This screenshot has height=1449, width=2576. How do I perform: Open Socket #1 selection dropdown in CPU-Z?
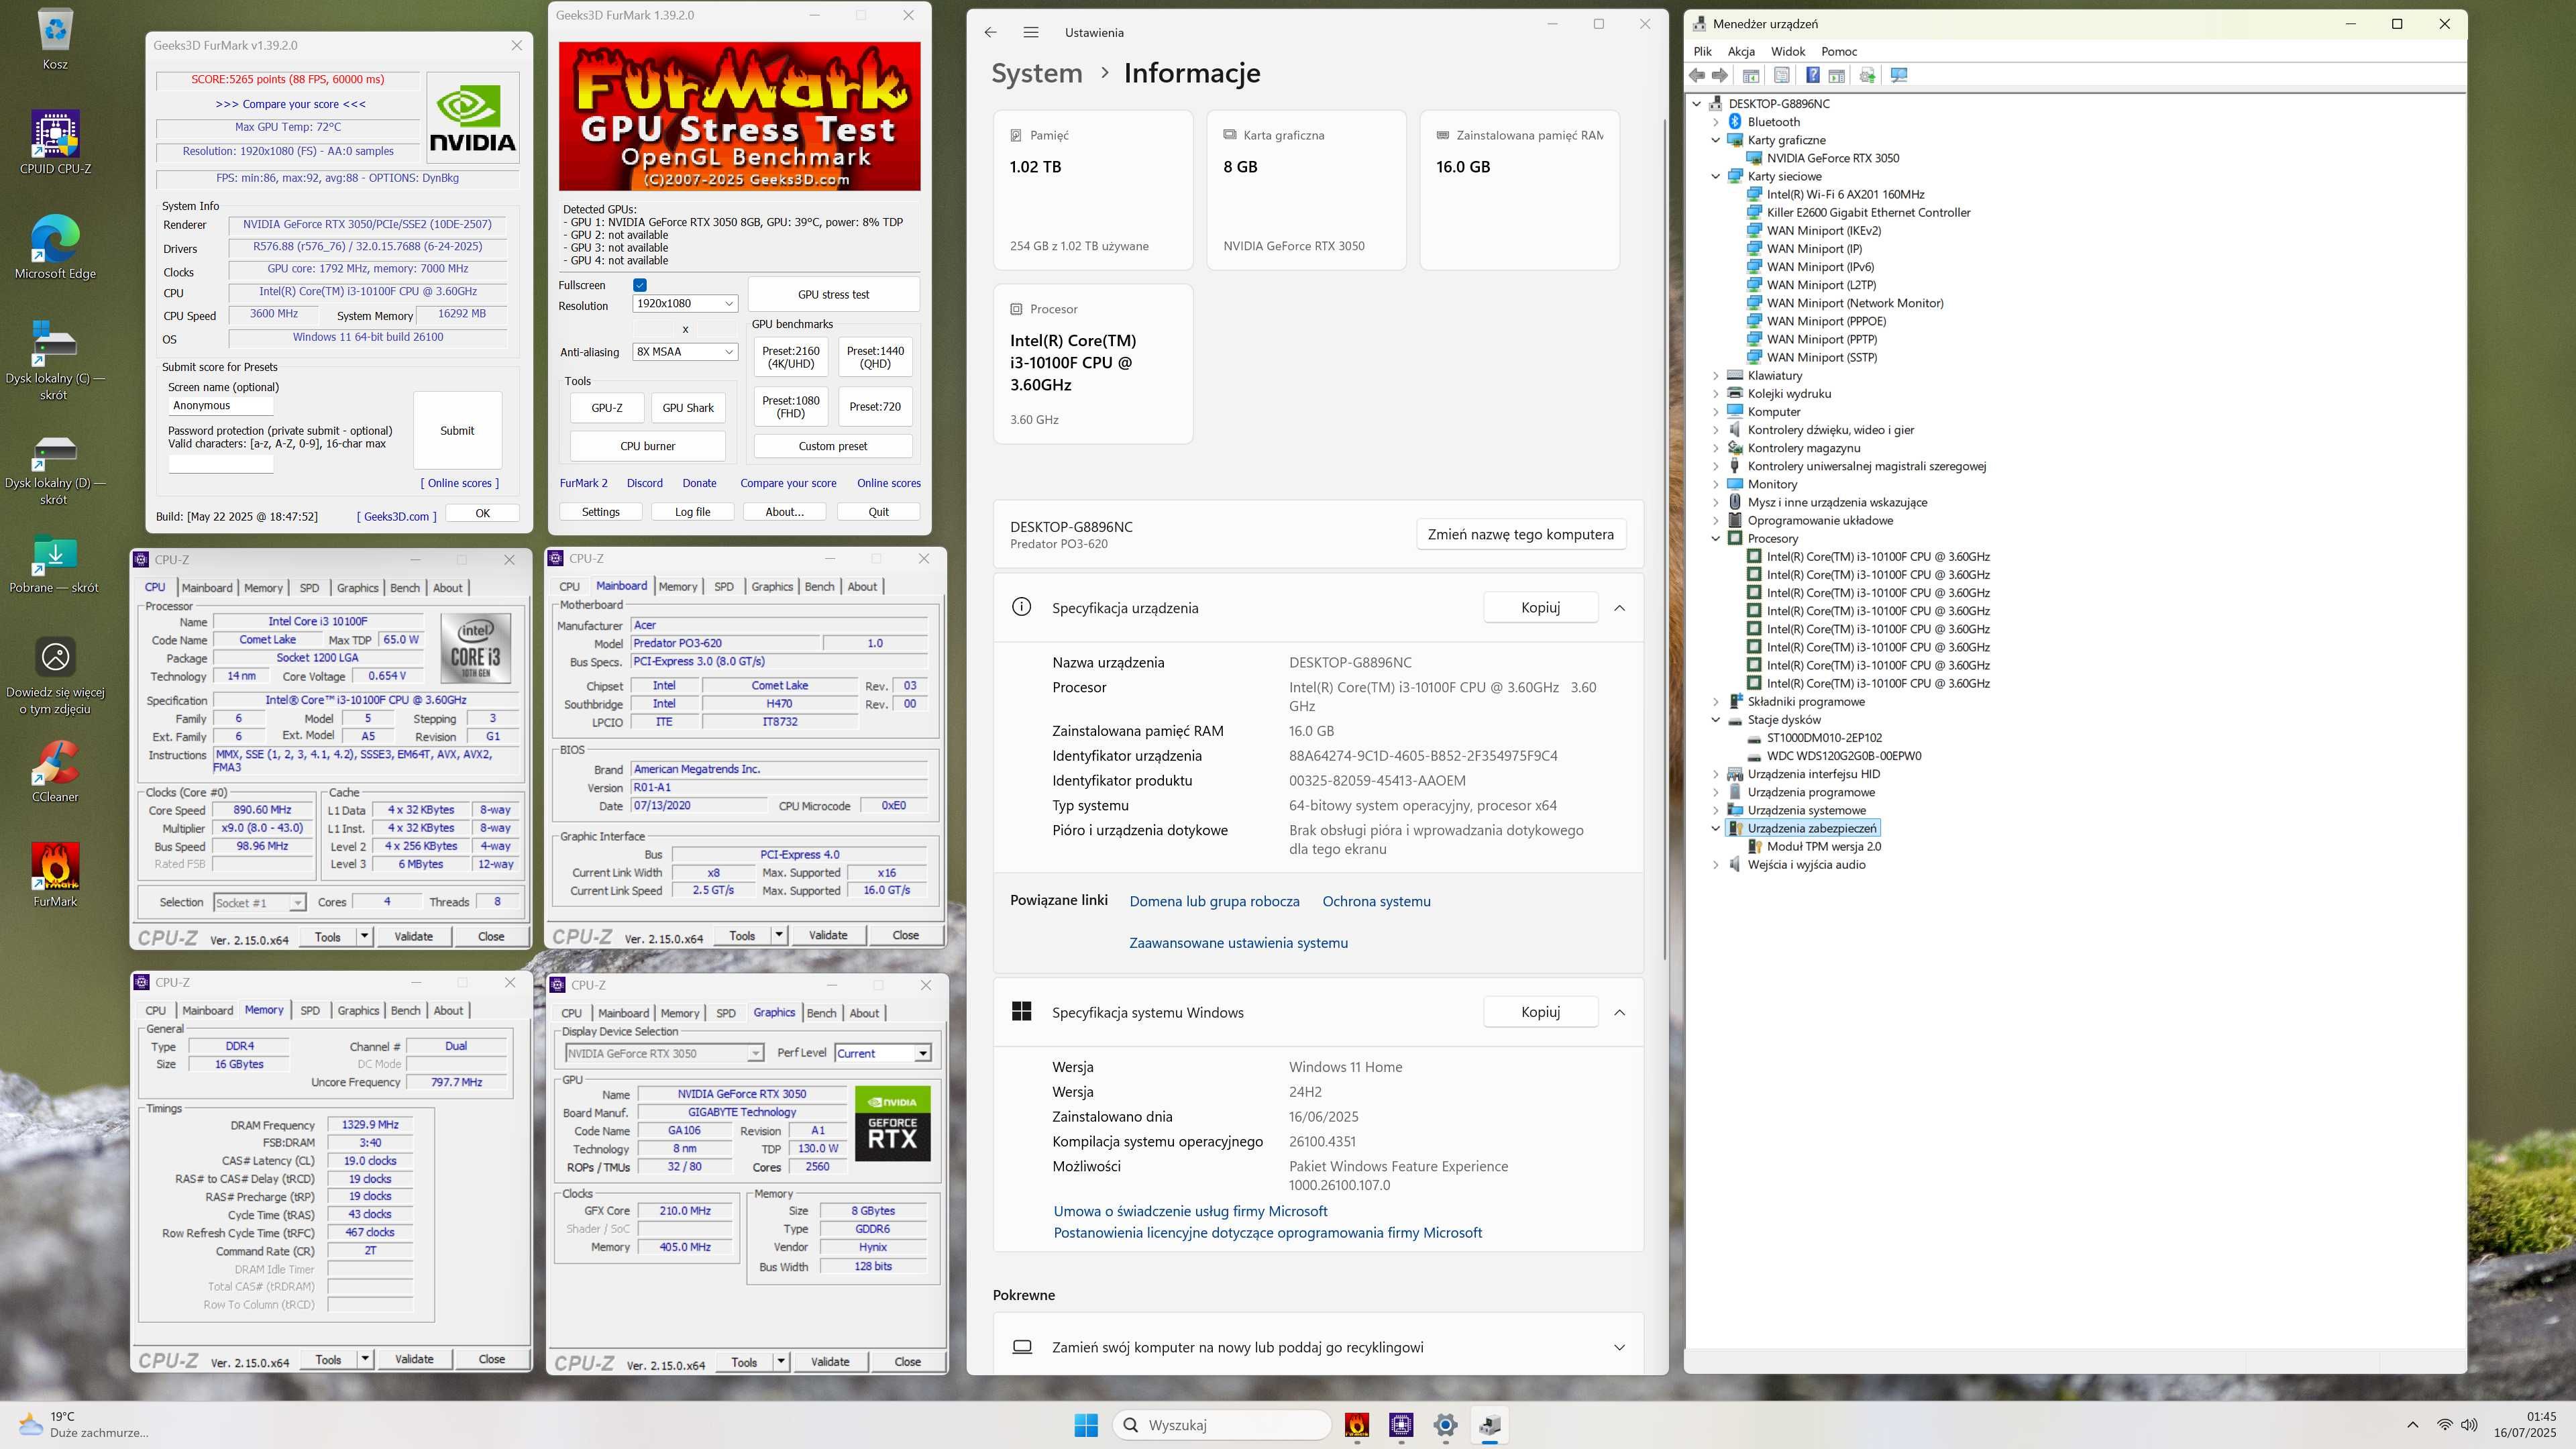pyautogui.click(x=259, y=902)
